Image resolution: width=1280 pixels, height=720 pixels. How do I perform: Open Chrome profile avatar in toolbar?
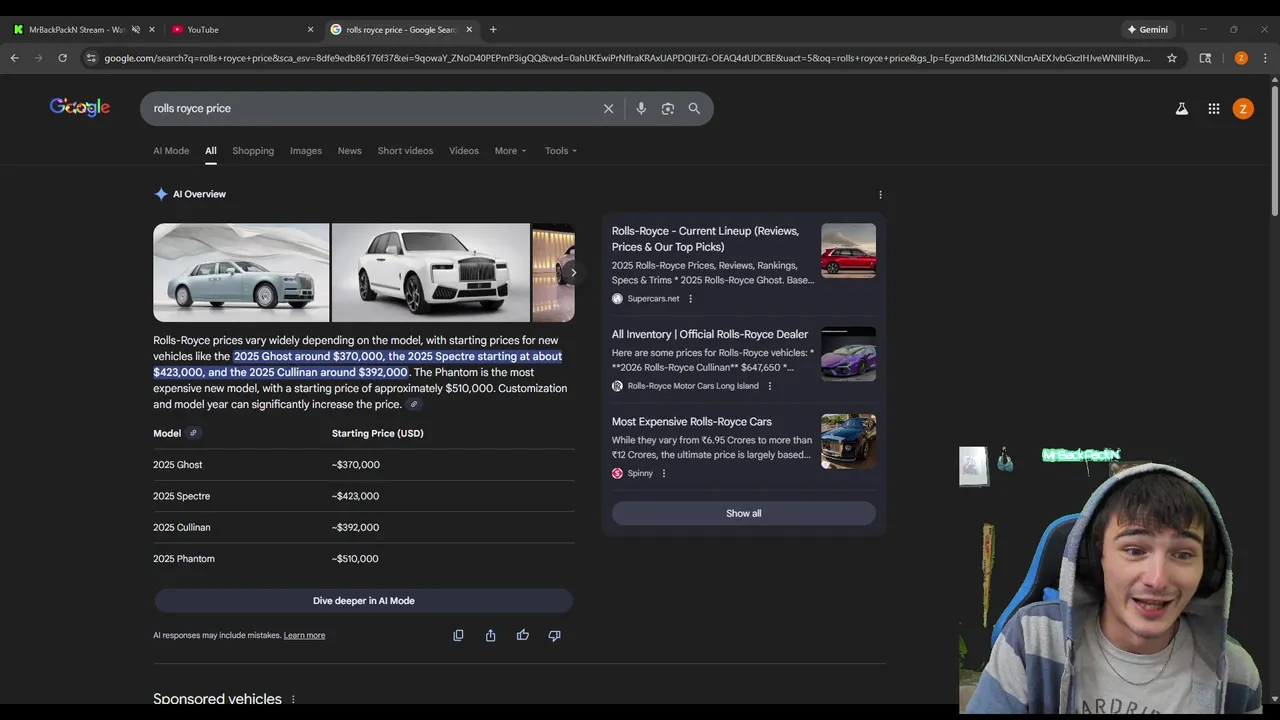click(1241, 58)
